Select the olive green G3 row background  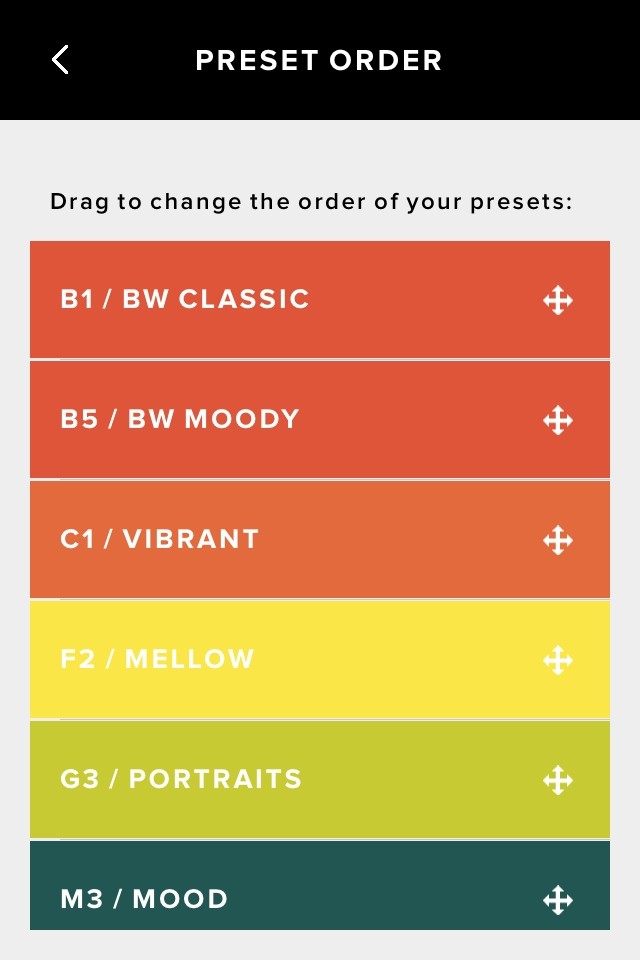coord(420,780)
